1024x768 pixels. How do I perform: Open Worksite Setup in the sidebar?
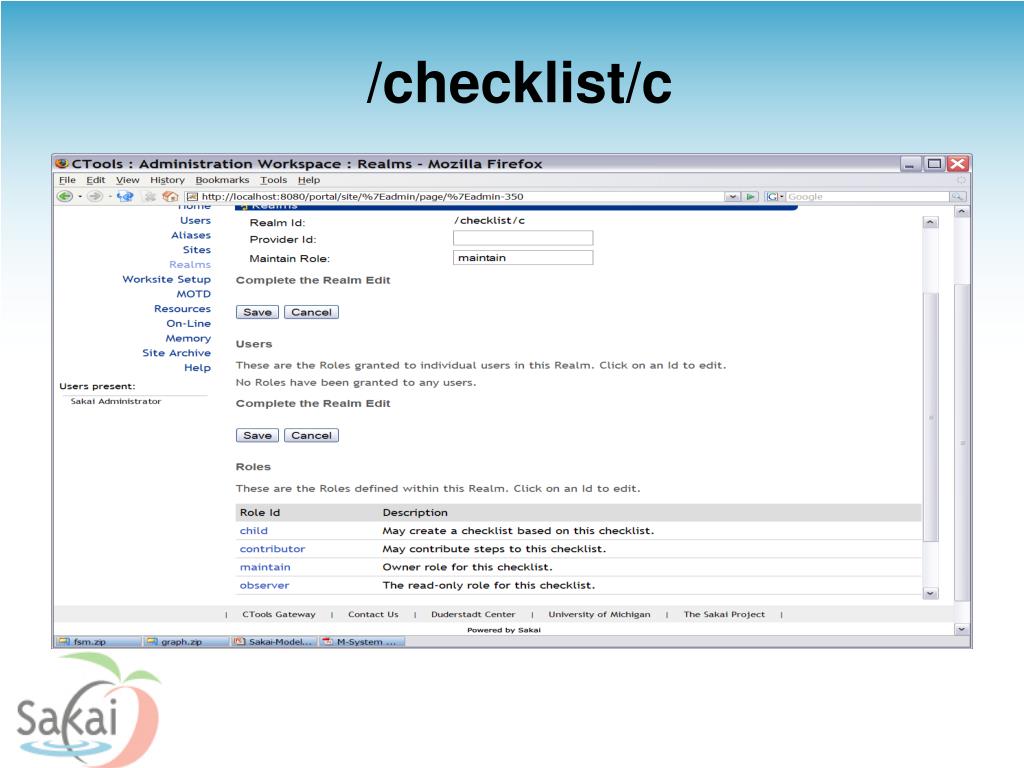click(167, 280)
